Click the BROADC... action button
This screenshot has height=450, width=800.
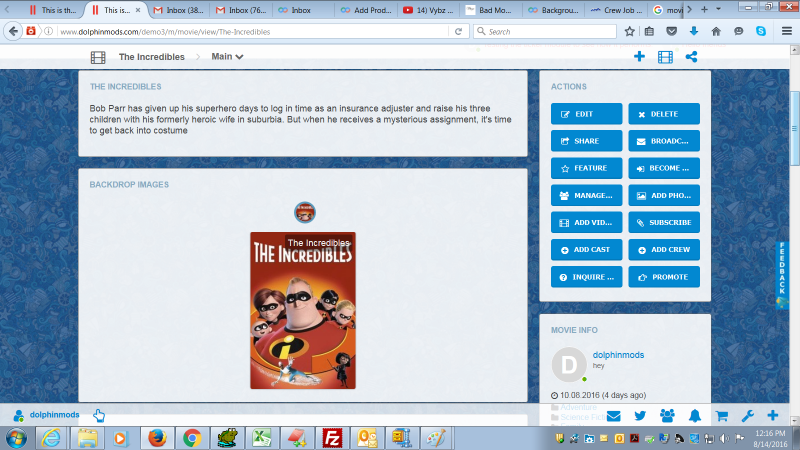coord(664,141)
